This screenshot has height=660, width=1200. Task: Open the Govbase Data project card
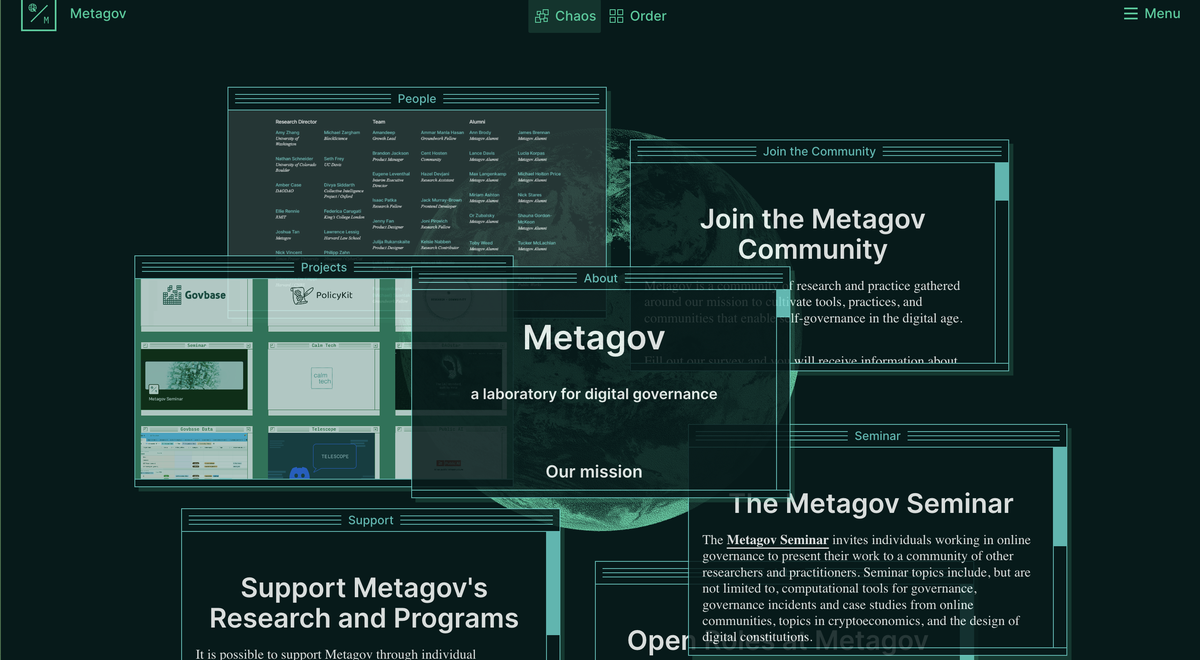tap(196, 453)
